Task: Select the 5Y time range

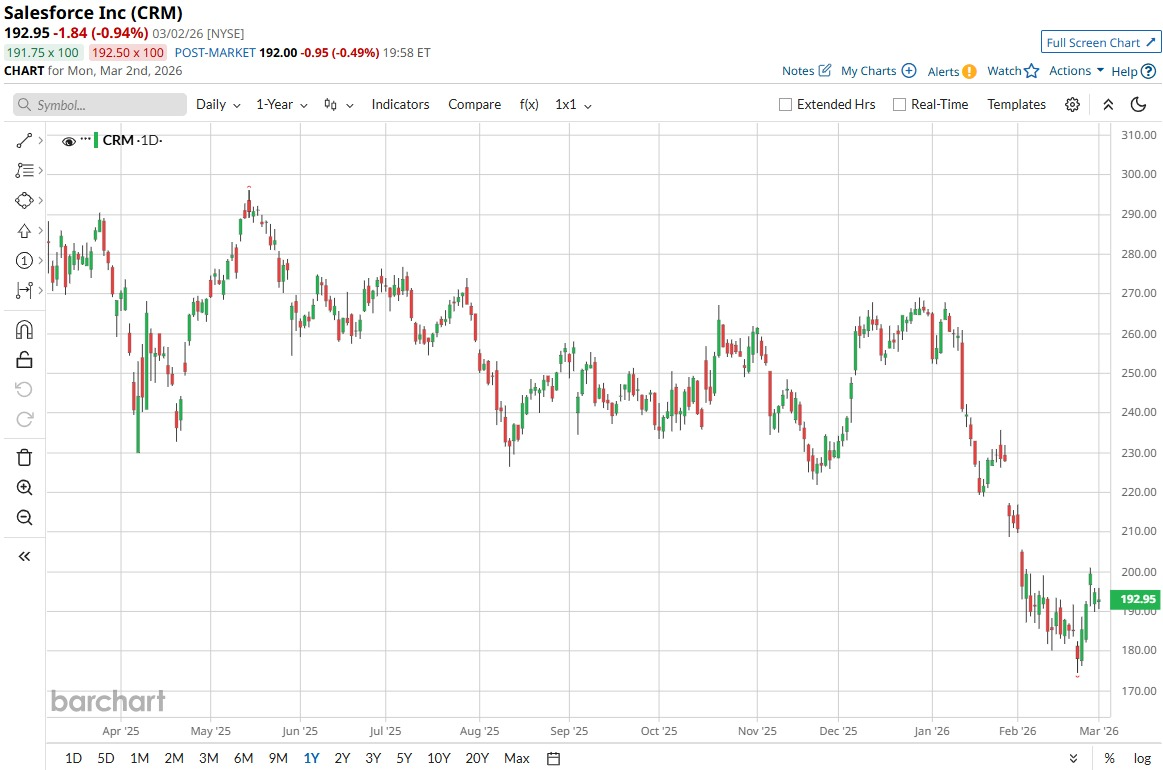Action: pos(403,758)
